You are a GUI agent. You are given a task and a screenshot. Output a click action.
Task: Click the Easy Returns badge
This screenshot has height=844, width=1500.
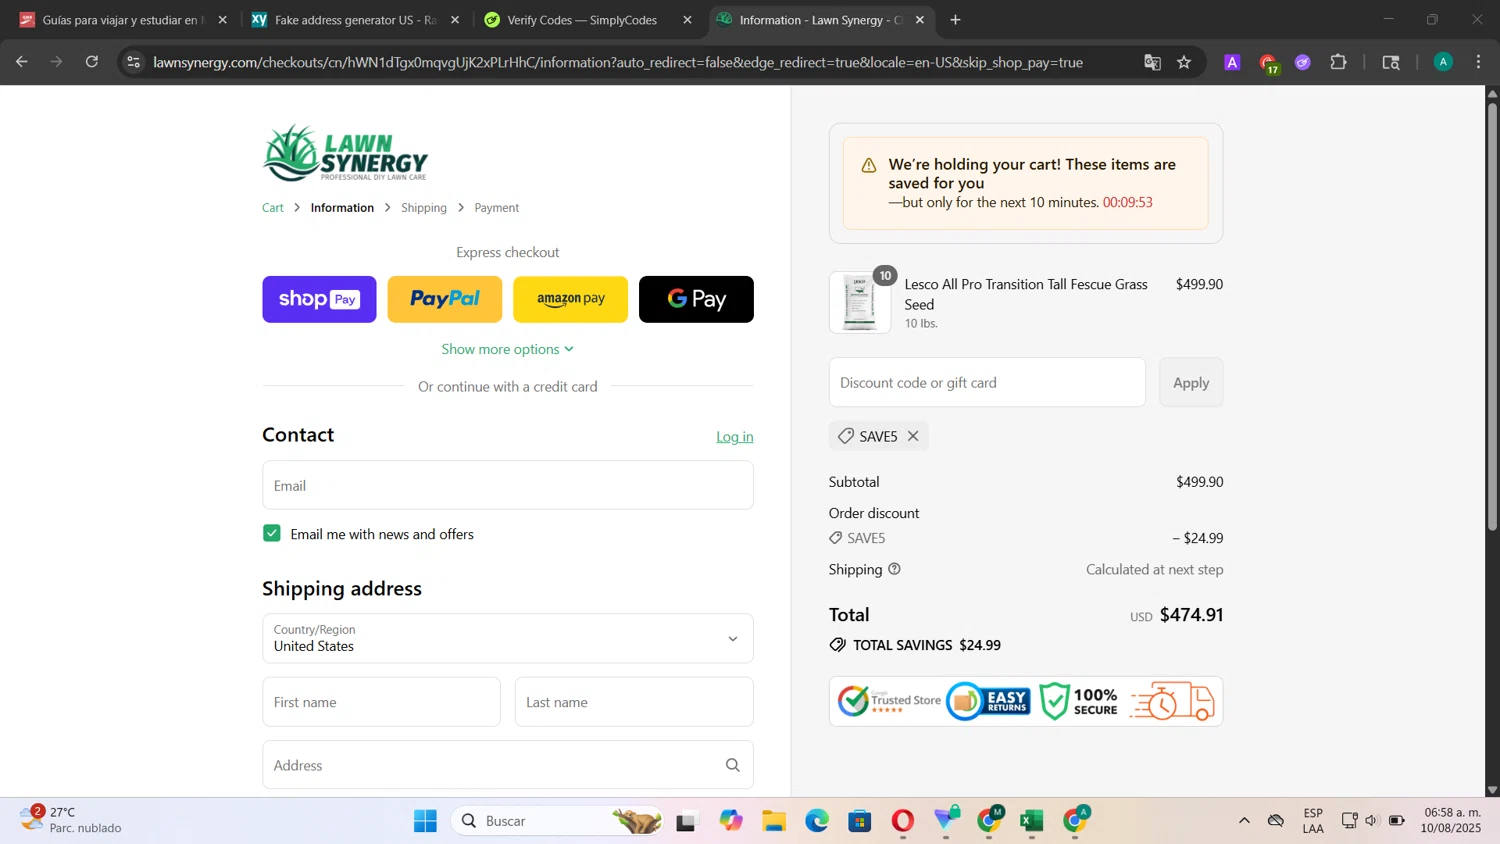pyautogui.click(x=988, y=701)
